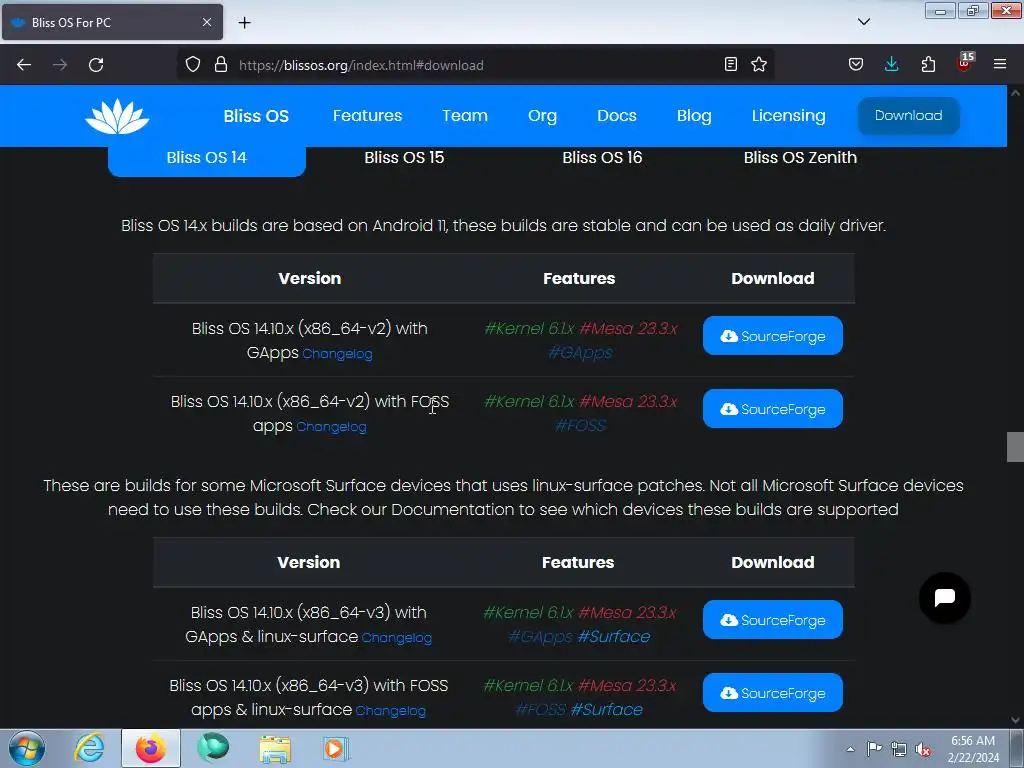Click the padlock site security icon
The image size is (1024, 768).
tap(221, 65)
